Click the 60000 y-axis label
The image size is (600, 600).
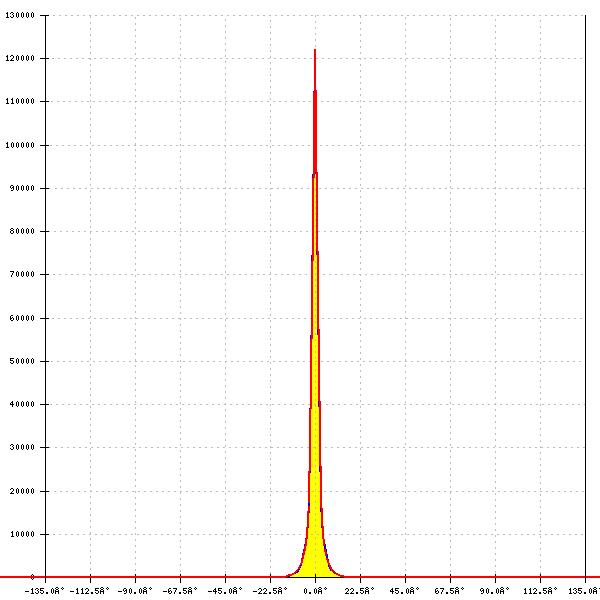click(x=22, y=318)
